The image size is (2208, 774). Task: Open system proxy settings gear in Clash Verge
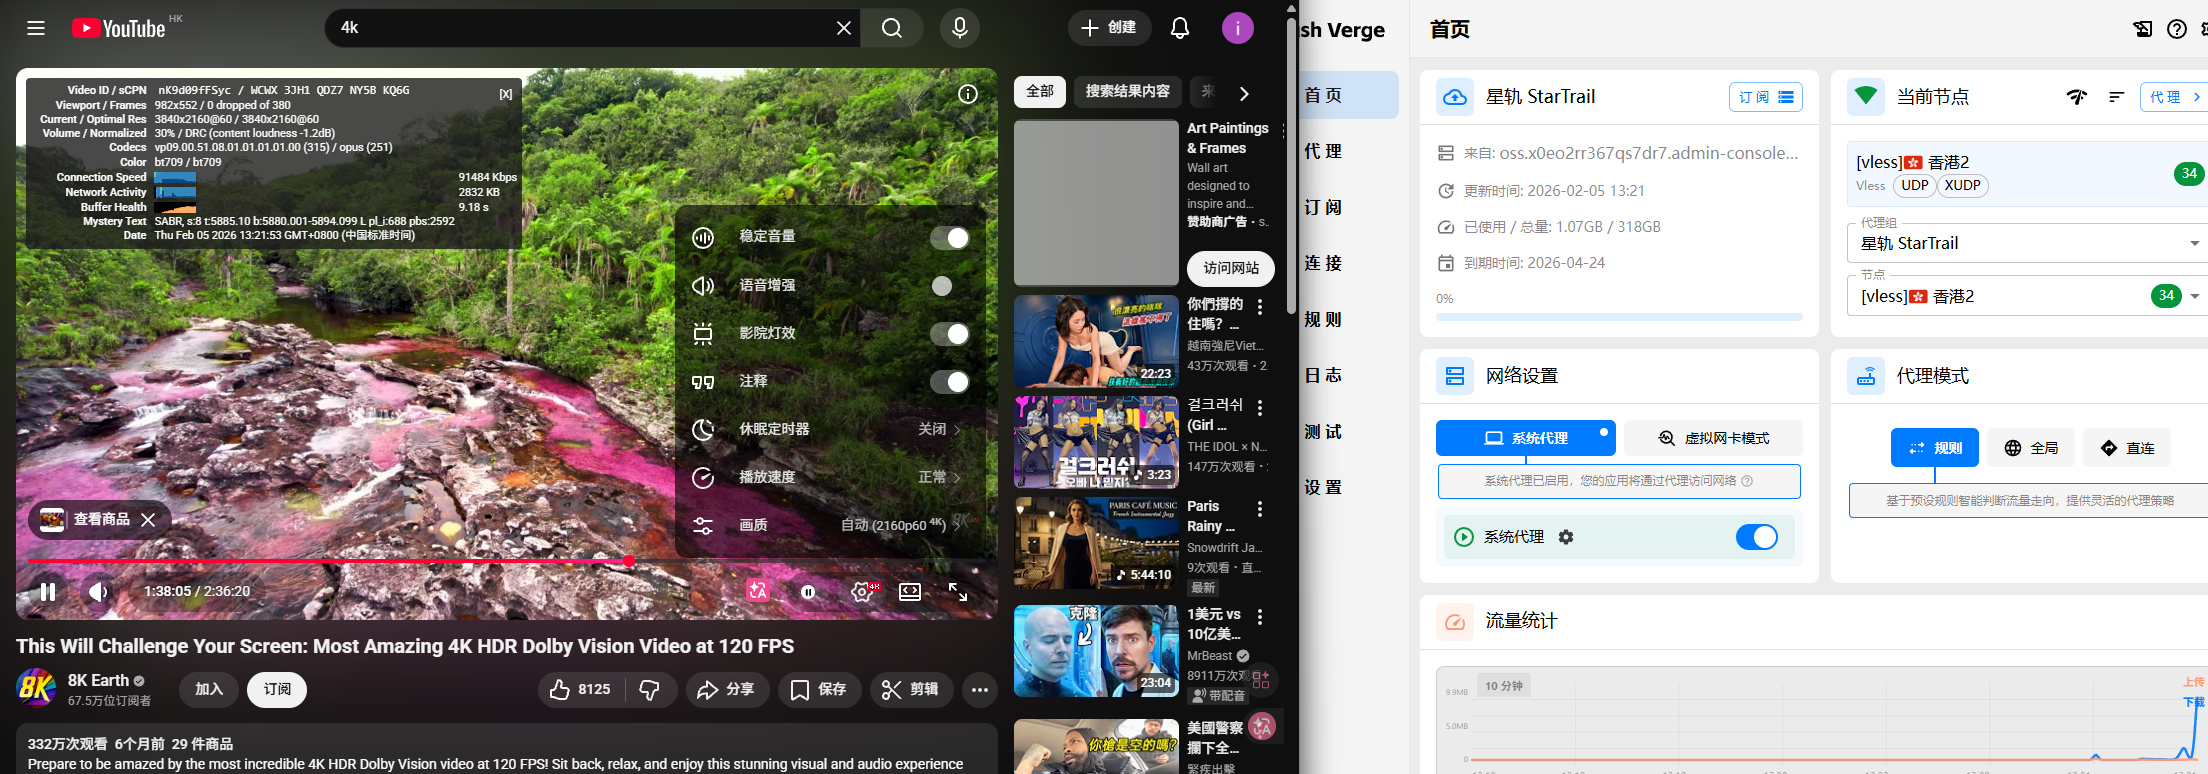coord(1566,537)
